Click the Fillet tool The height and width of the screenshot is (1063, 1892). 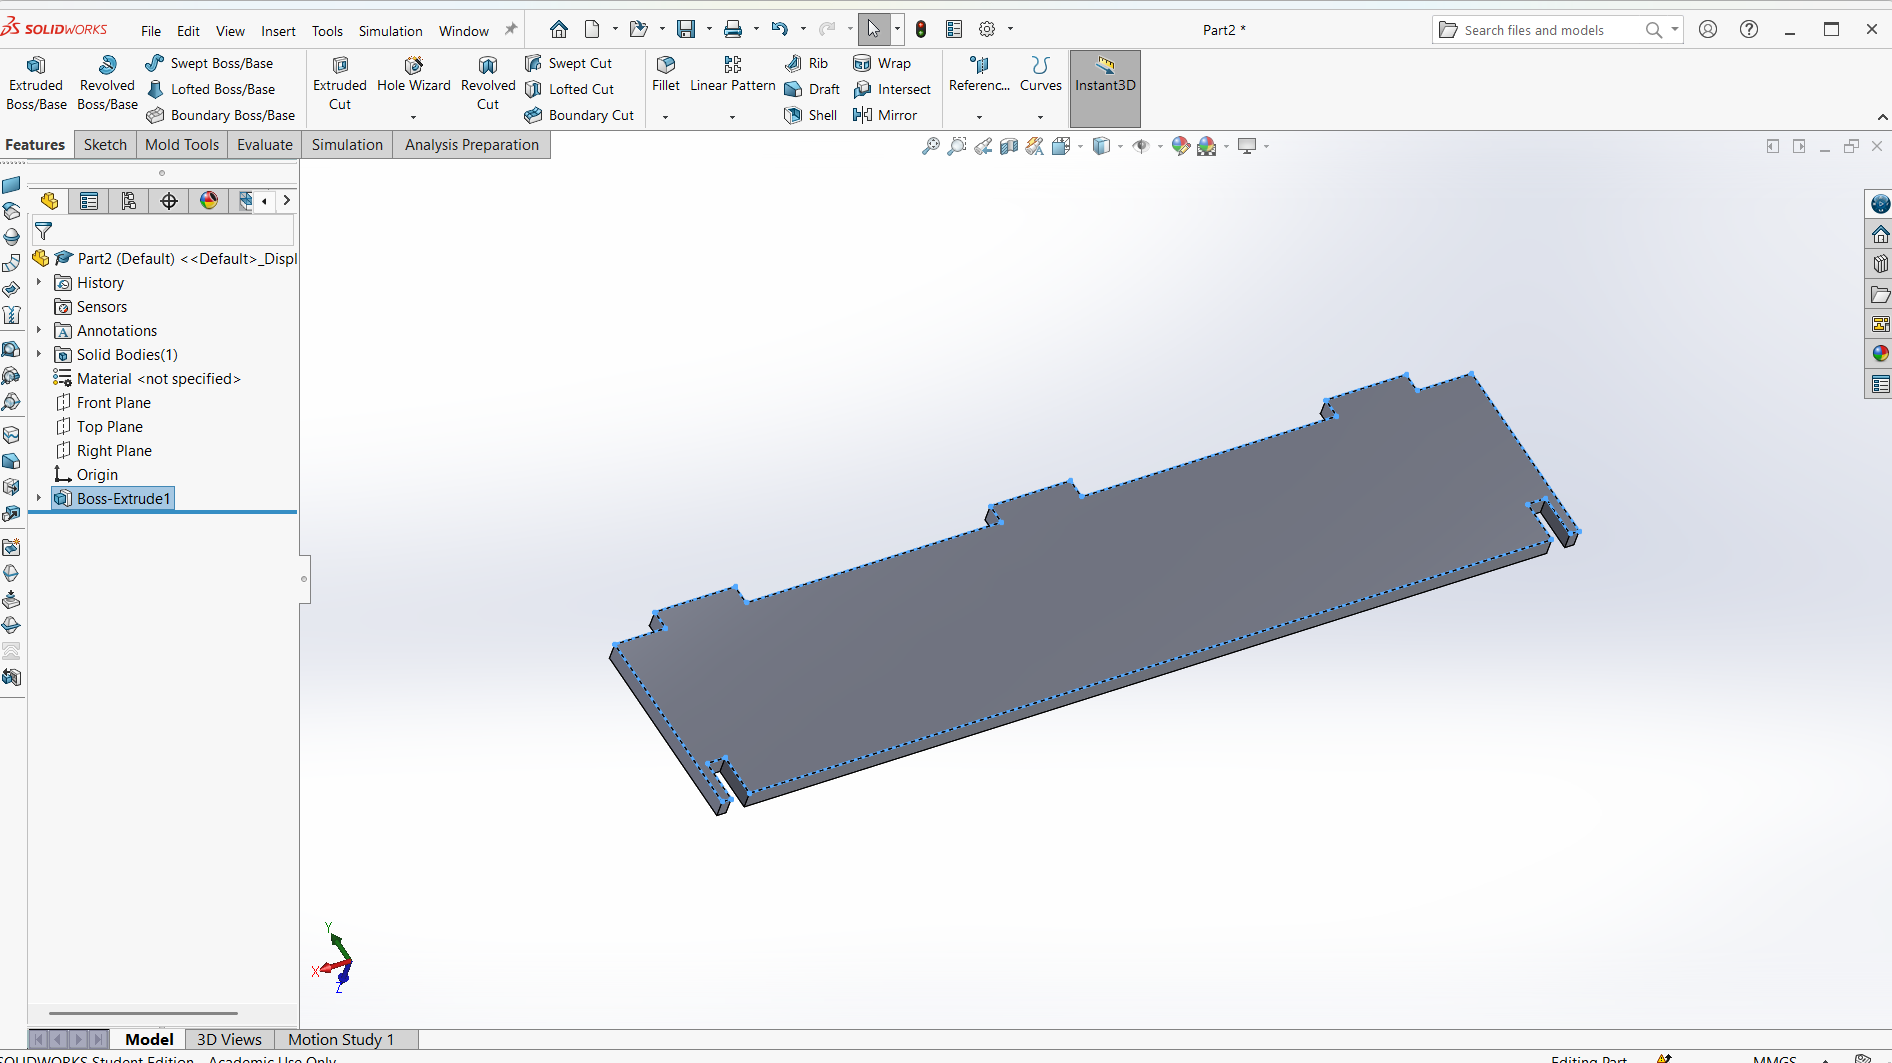(x=666, y=75)
